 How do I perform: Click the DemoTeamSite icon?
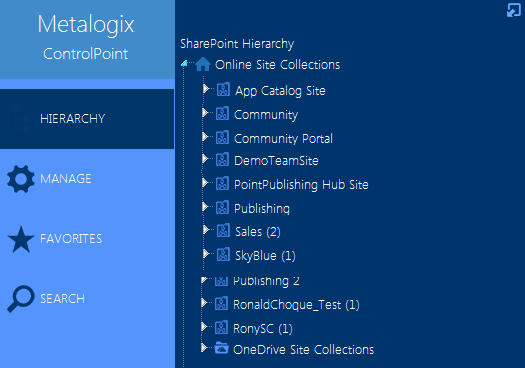(222, 159)
